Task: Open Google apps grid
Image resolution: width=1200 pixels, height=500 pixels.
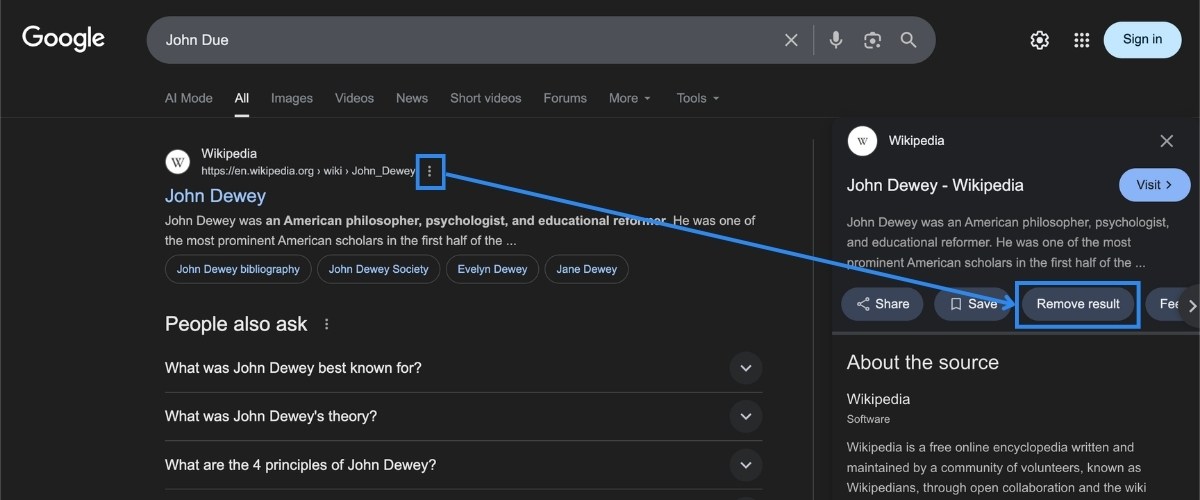Action: (x=1081, y=40)
